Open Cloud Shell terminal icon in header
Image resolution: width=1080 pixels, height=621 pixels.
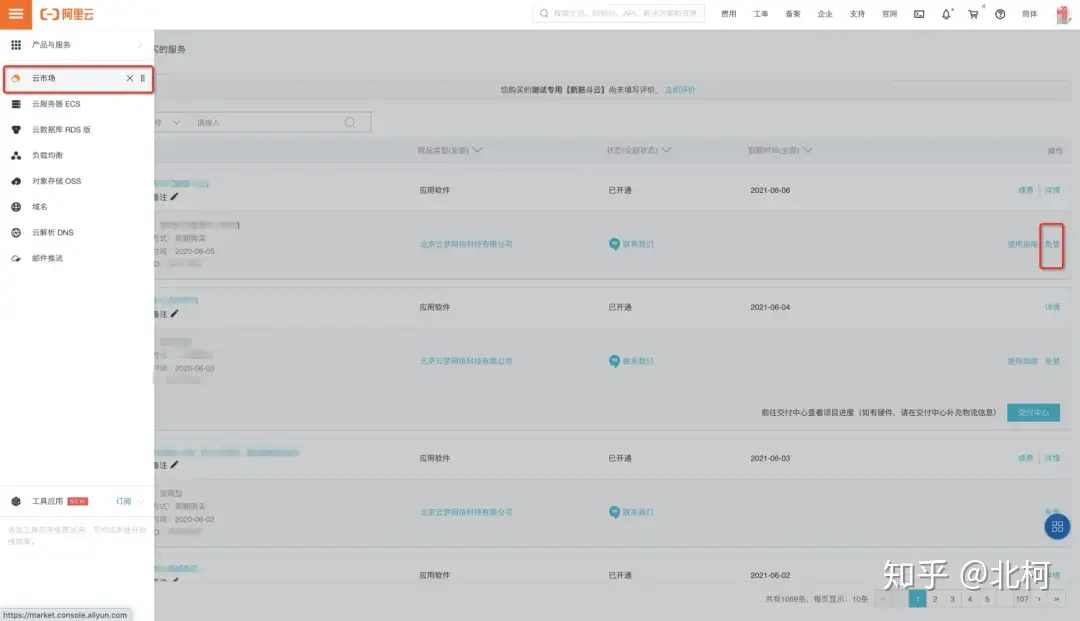(918, 14)
